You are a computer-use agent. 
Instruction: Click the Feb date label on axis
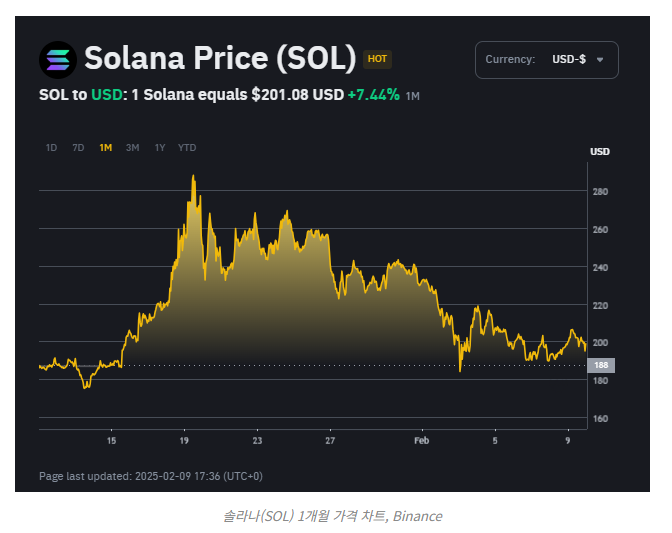coord(421,440)
